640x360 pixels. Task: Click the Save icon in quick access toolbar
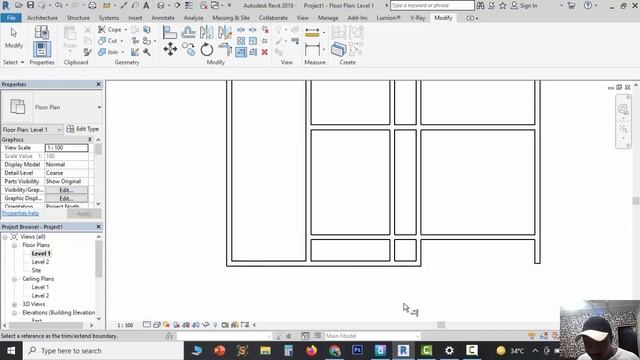31,5
